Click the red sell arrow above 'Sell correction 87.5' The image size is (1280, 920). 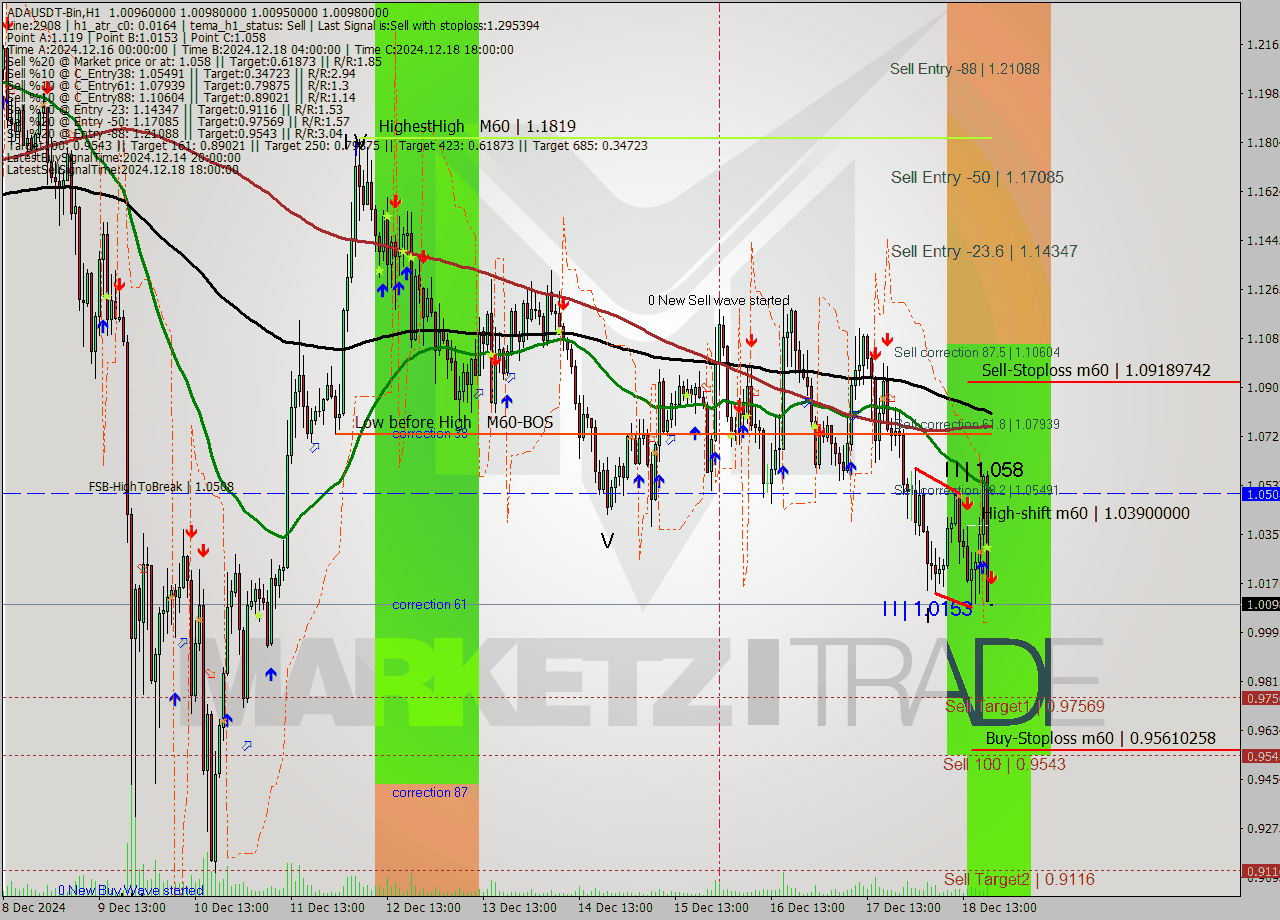pyautogui.click(x=887, y=339)
